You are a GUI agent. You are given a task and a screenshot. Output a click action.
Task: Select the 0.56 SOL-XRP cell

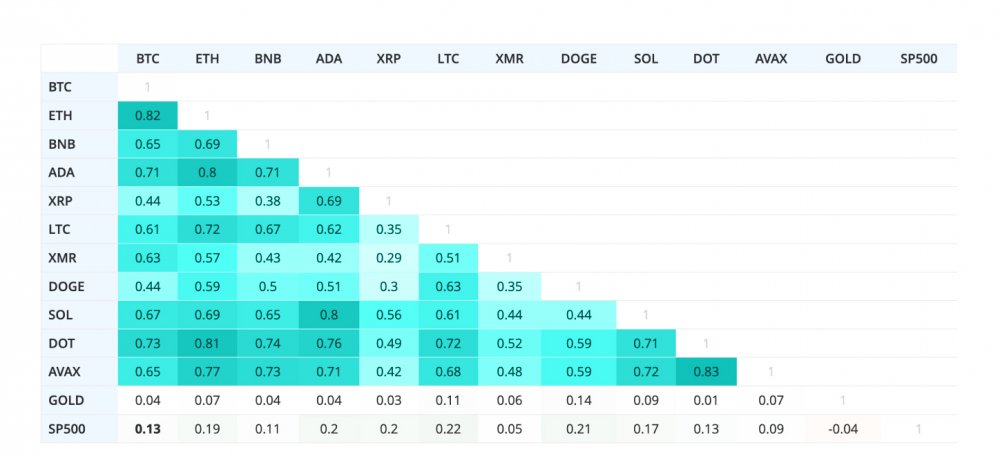click(388, 314)
